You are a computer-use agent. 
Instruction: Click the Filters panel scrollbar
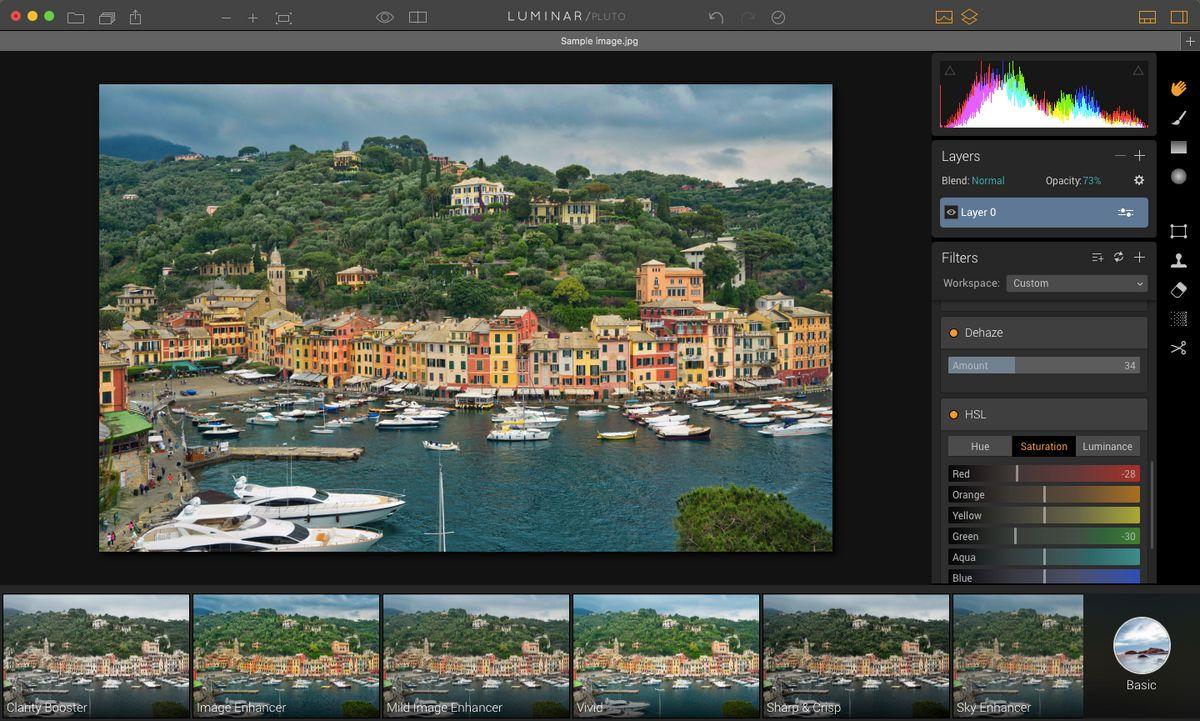click(x=1153, y=505)
